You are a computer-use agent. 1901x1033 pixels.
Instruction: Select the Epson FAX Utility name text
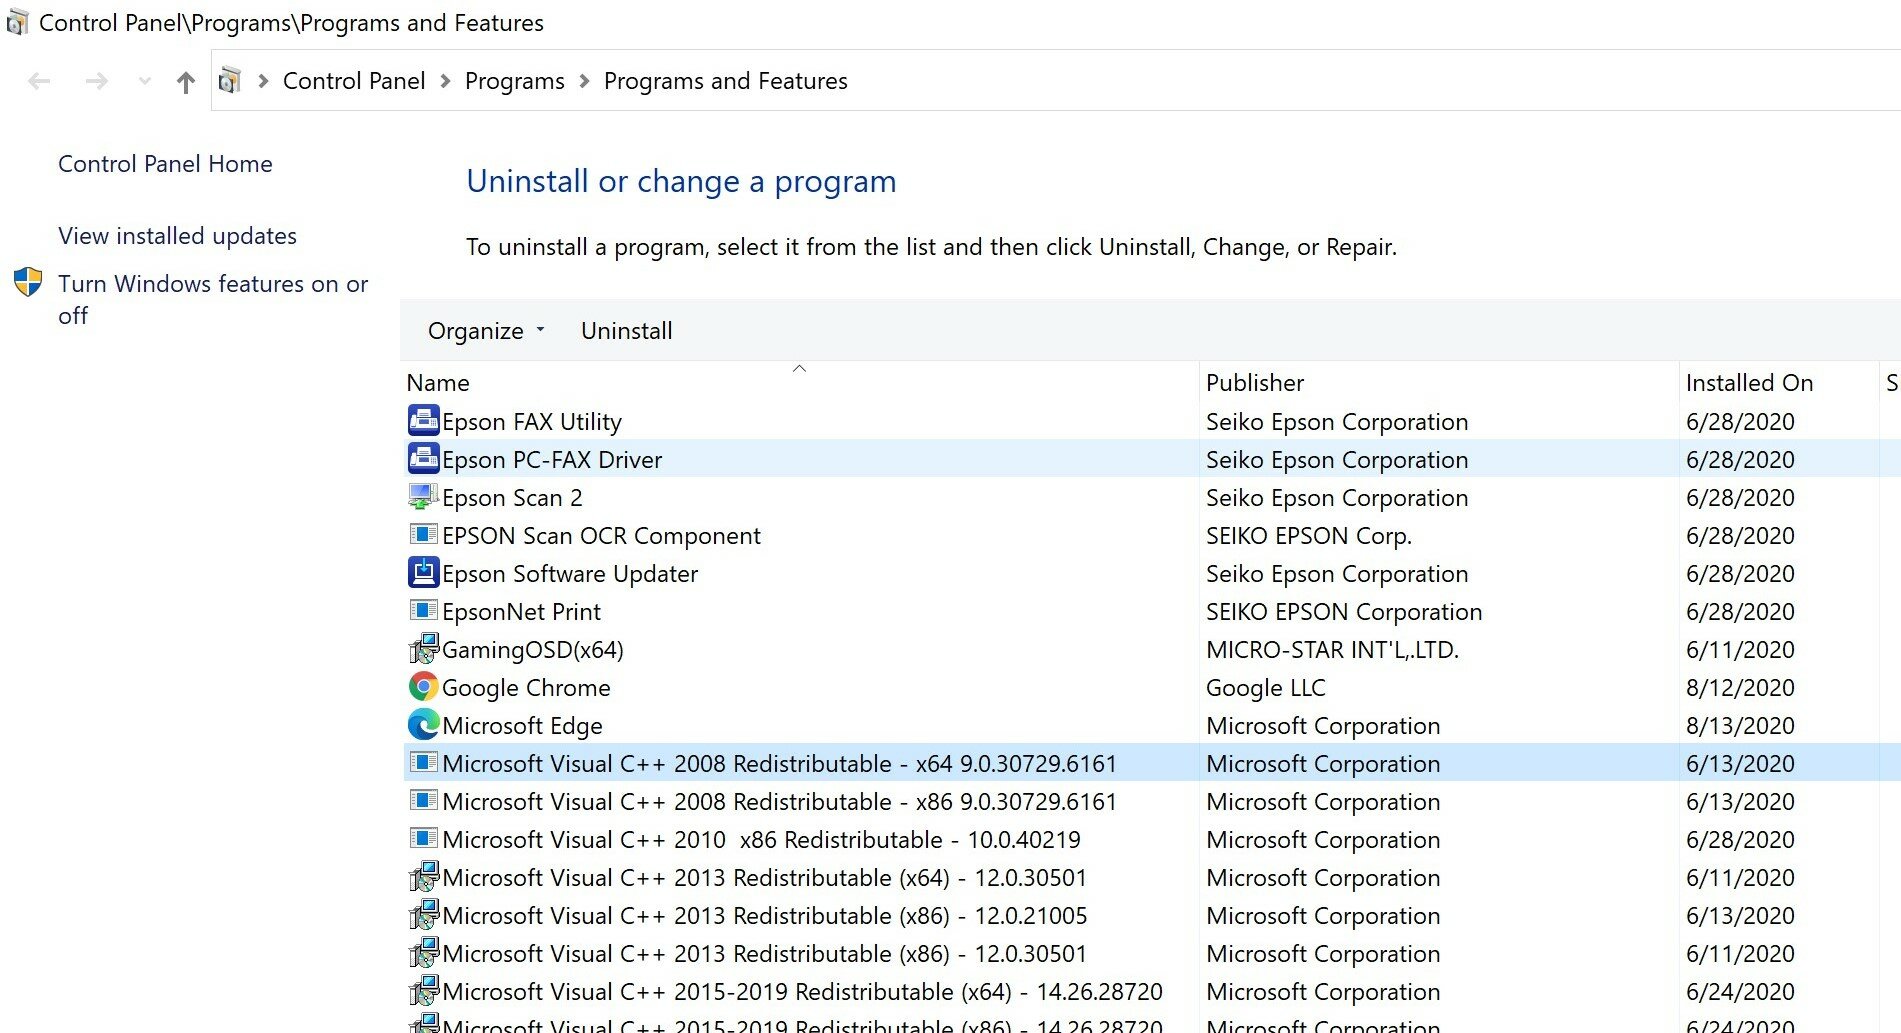[532, 422]
